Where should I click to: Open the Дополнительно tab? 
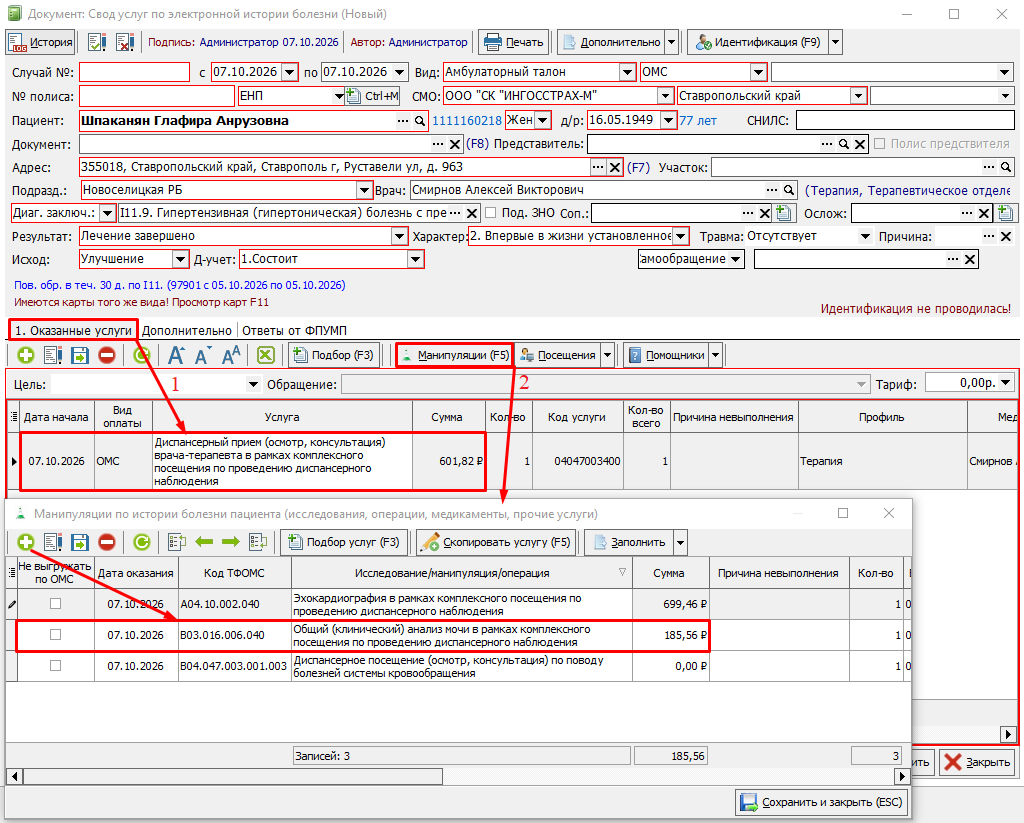coord(187,331)
